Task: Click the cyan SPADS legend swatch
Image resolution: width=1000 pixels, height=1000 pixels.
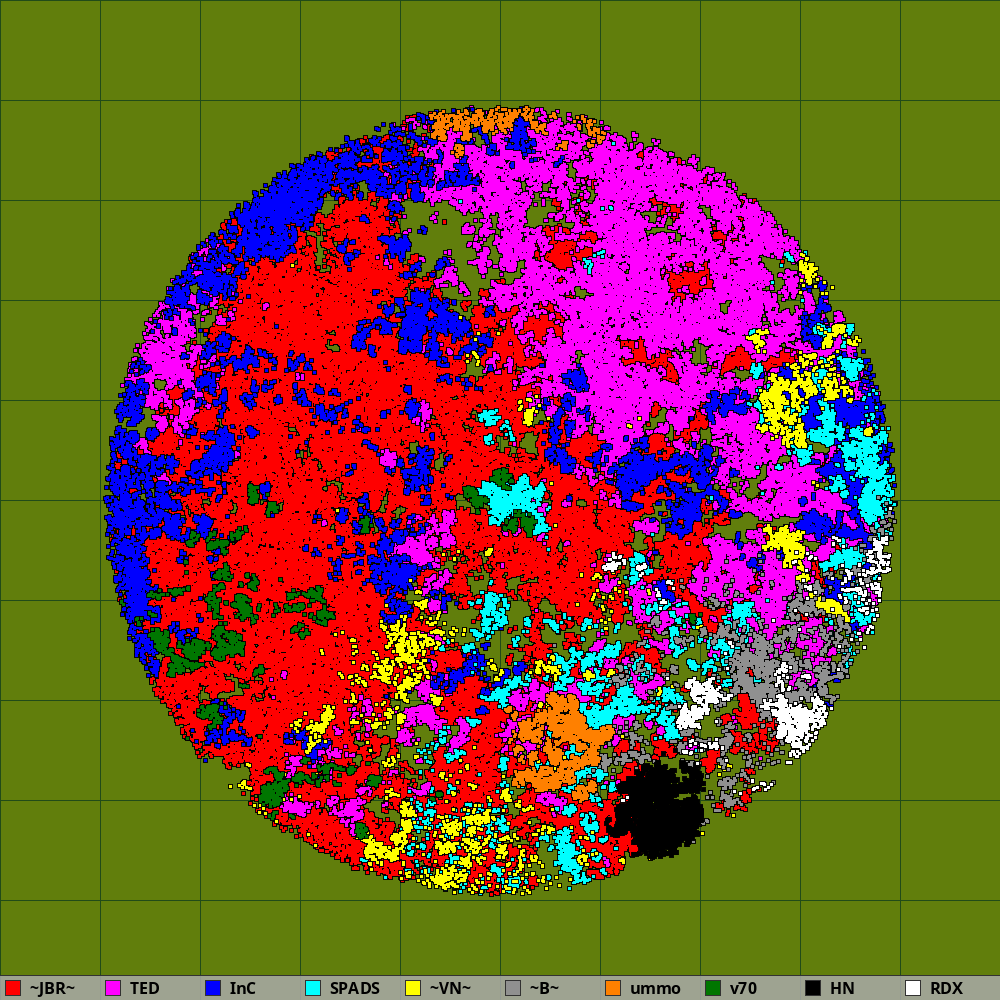Action: [313, 988]
